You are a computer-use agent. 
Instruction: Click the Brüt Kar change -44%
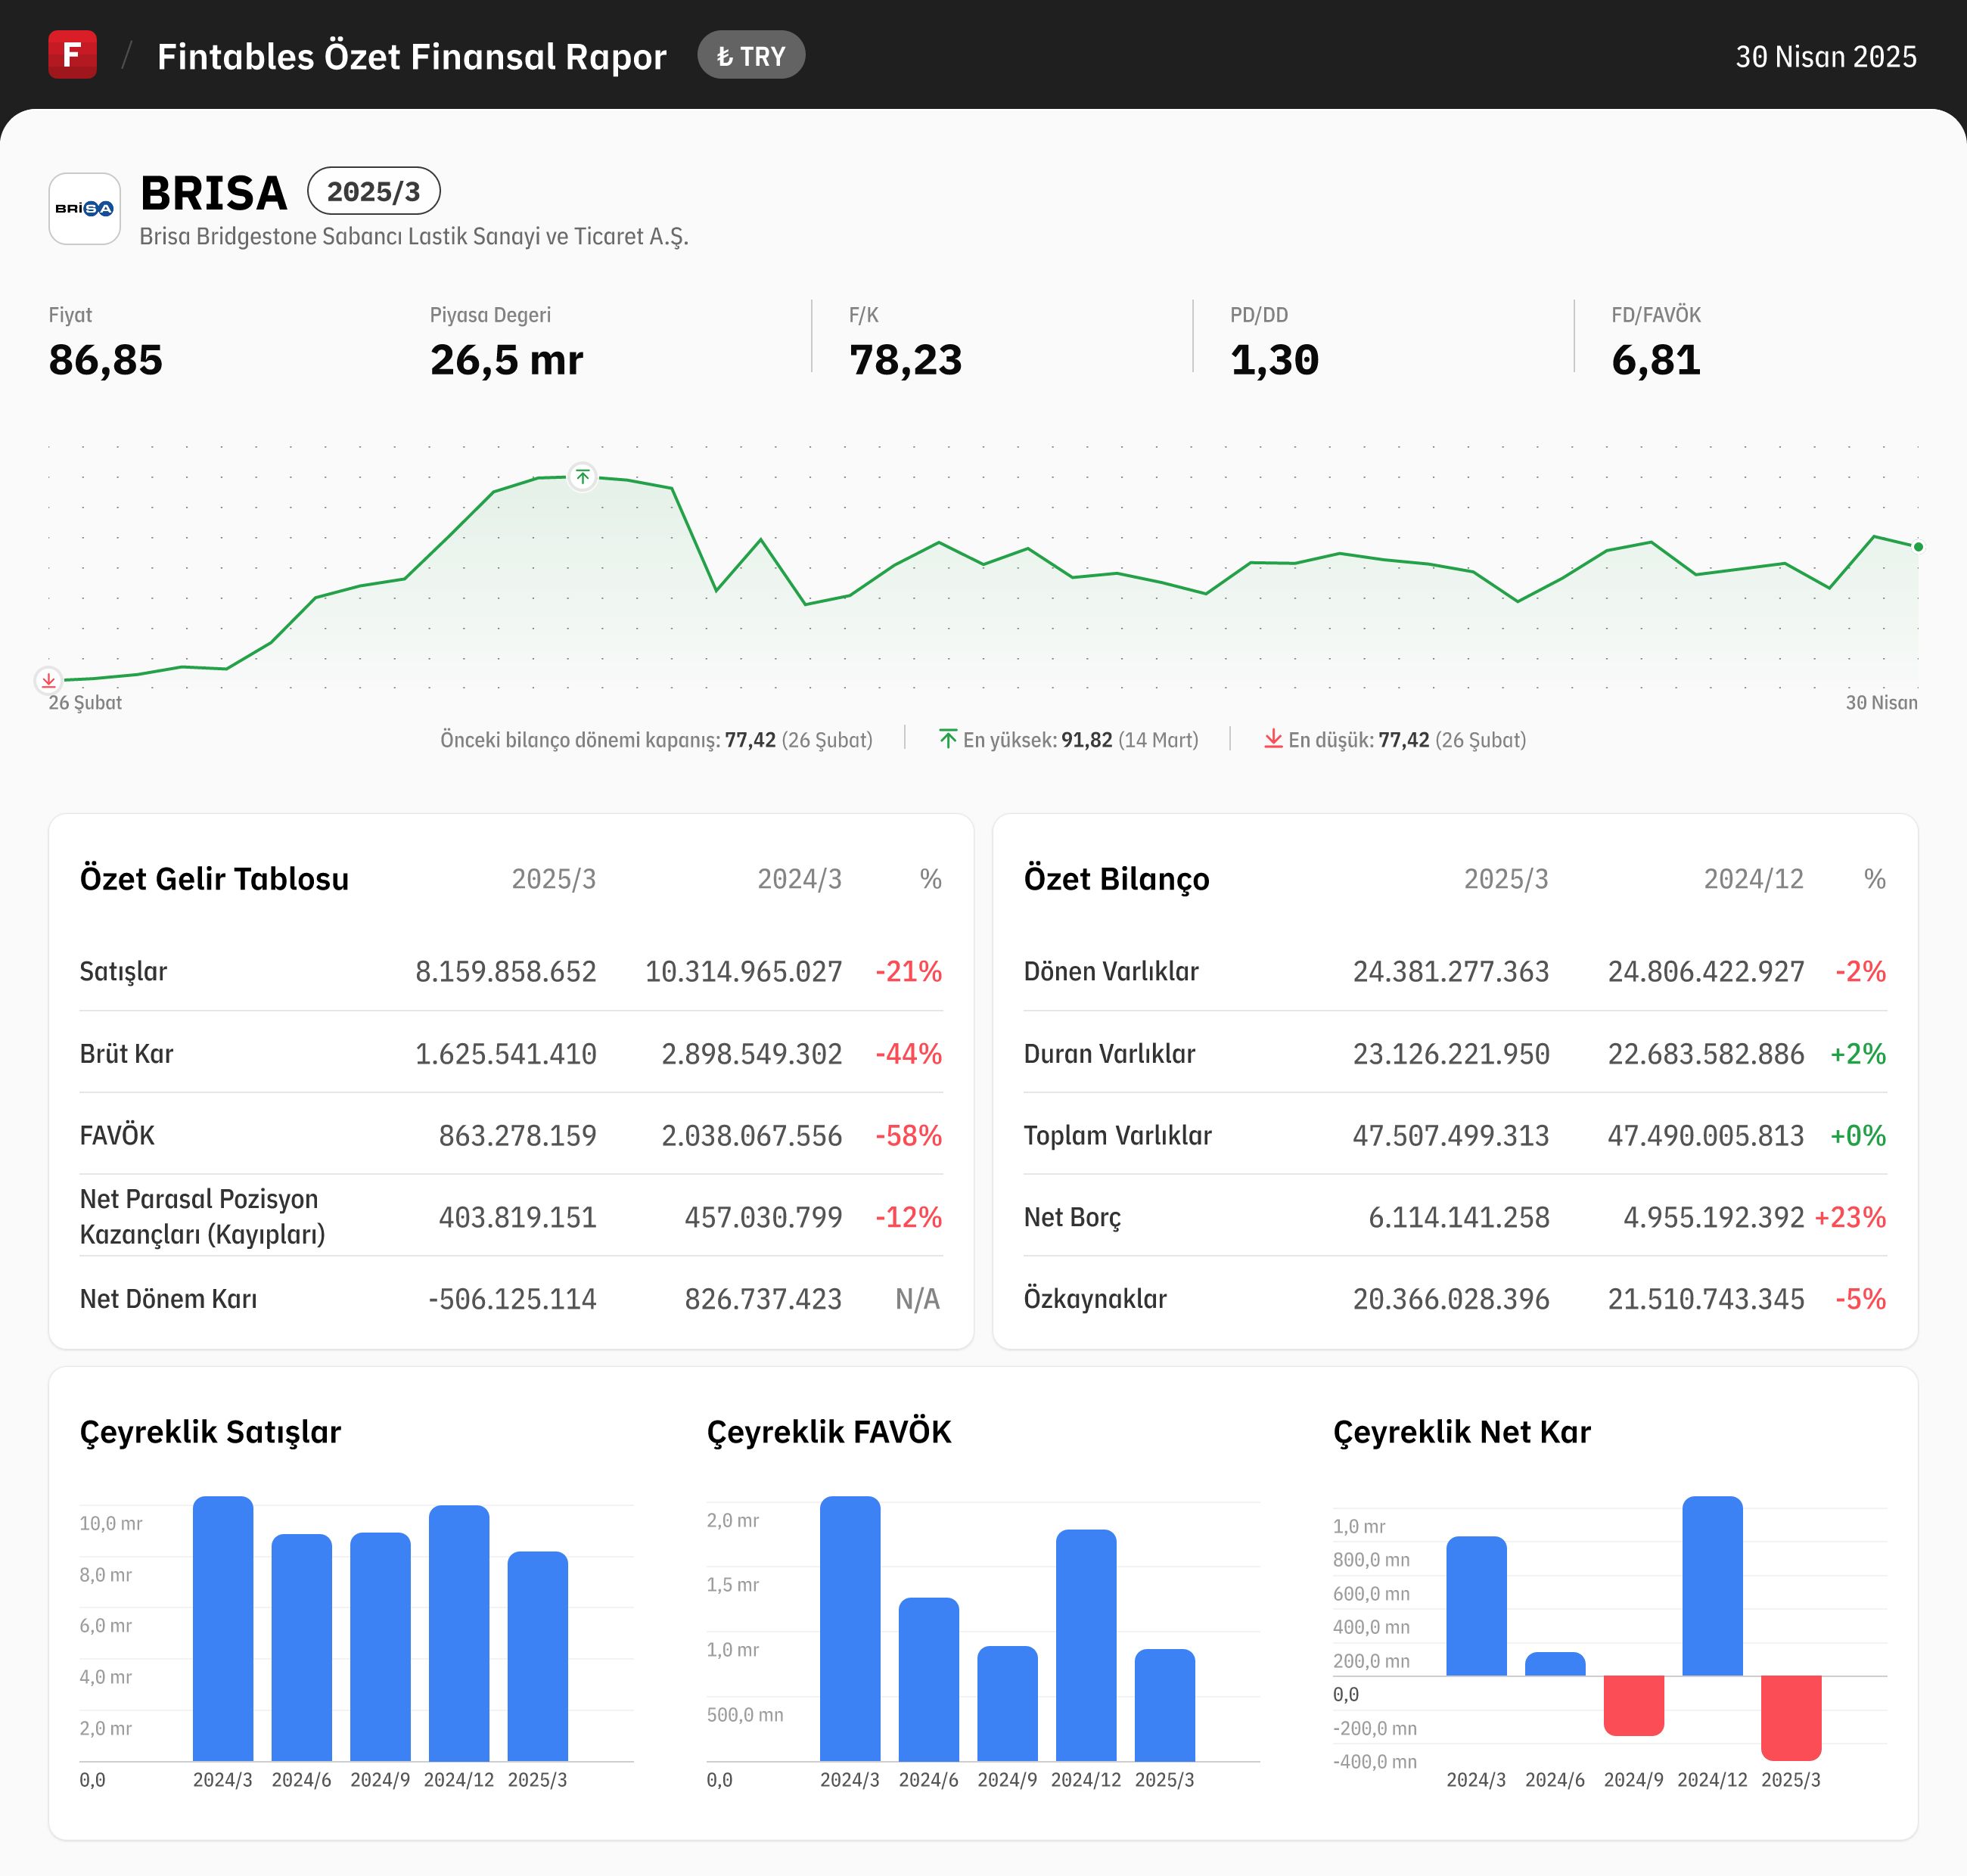tap(908, 1053)
